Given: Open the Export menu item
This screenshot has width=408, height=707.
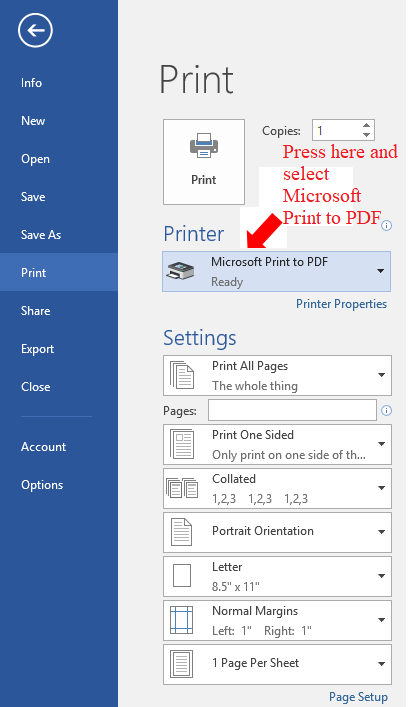Looking at the screenshot, I should [59, 349].
